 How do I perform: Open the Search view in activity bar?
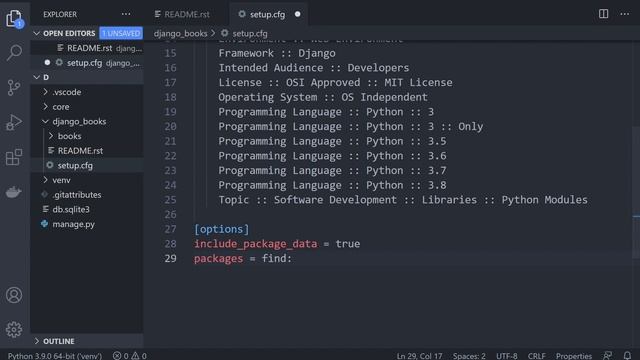pyautogui.click(x=14, y=52)
